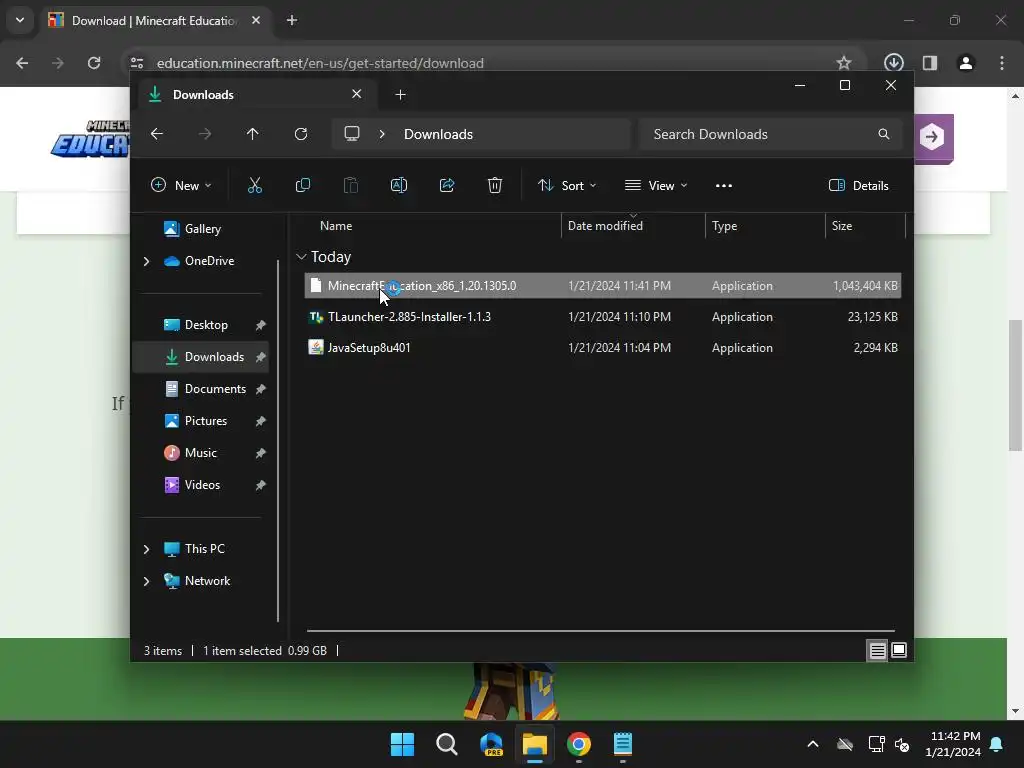
Task: Click Chrome's page vertical scrollbar thumb
Action: click(1015, 385)
